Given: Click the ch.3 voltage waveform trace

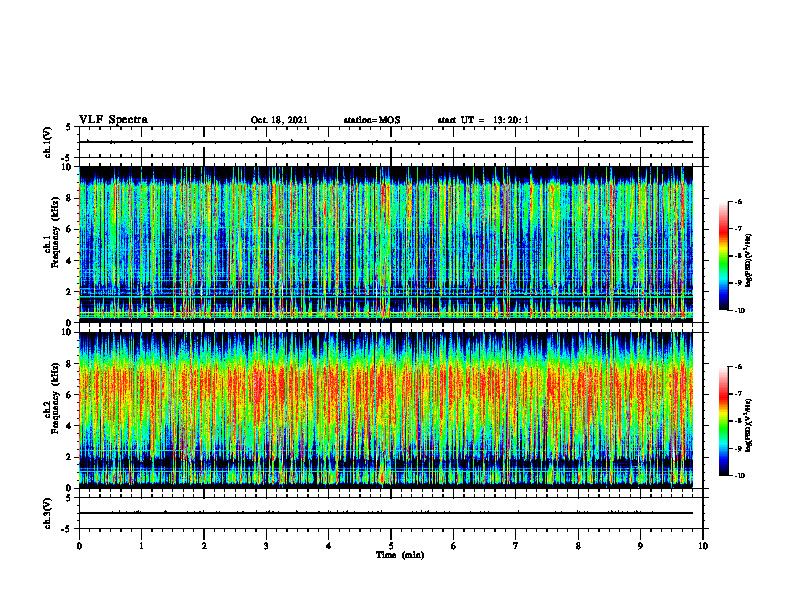Looking at the screenshot, I should click(x=386, y=513).
